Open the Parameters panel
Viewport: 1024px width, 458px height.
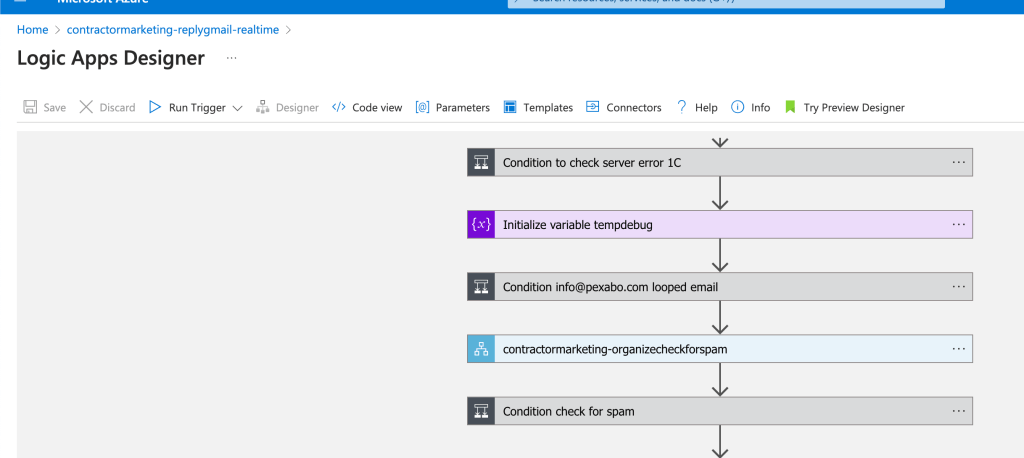point(453,107)
